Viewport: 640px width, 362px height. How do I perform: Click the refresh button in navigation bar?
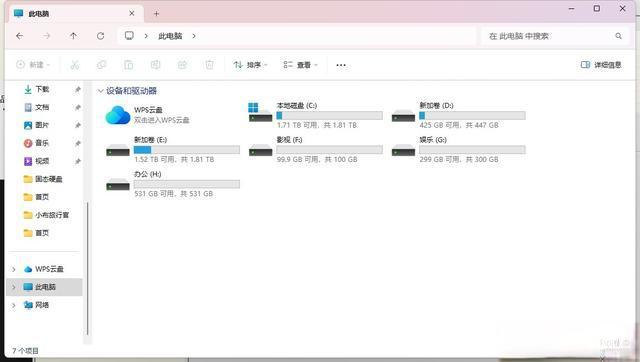[100, 36]
